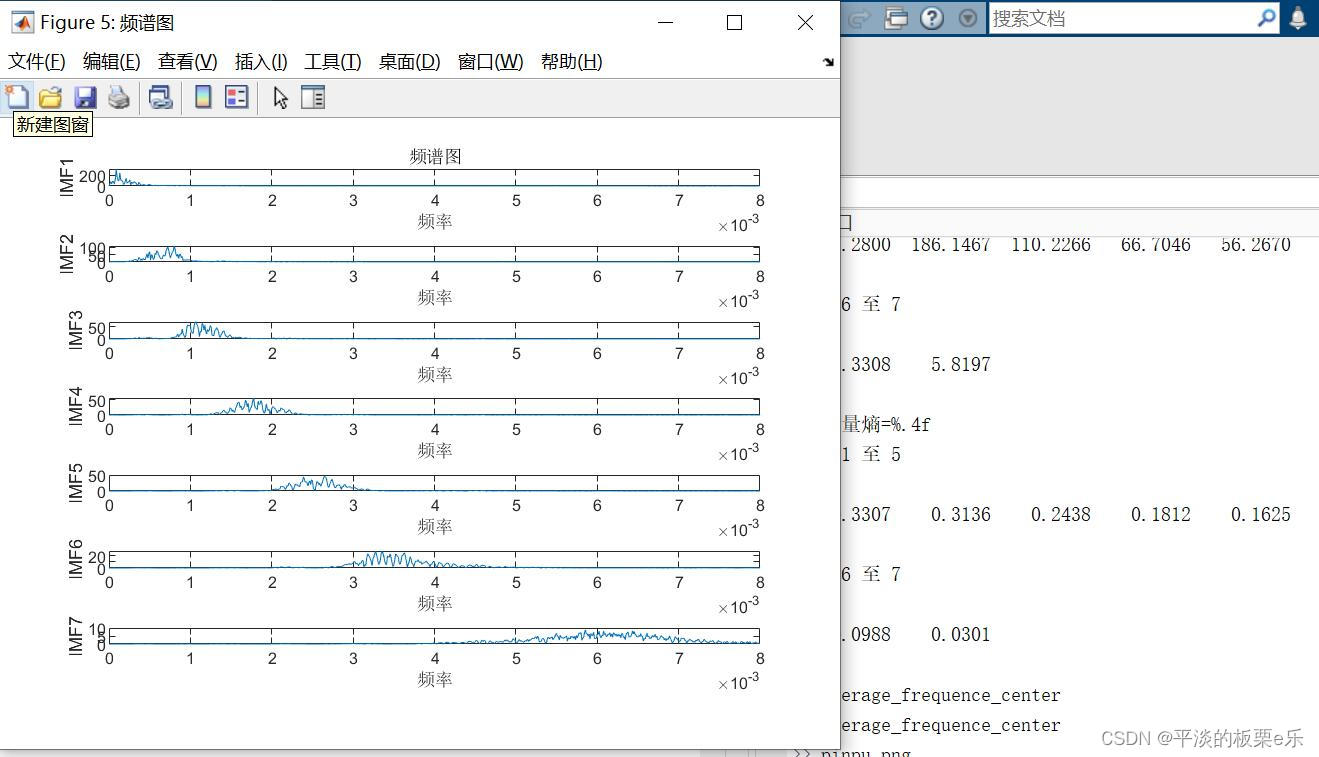Create a new figure window
The height and width of the screenshot is (757, 1319).
pos(16,96)
